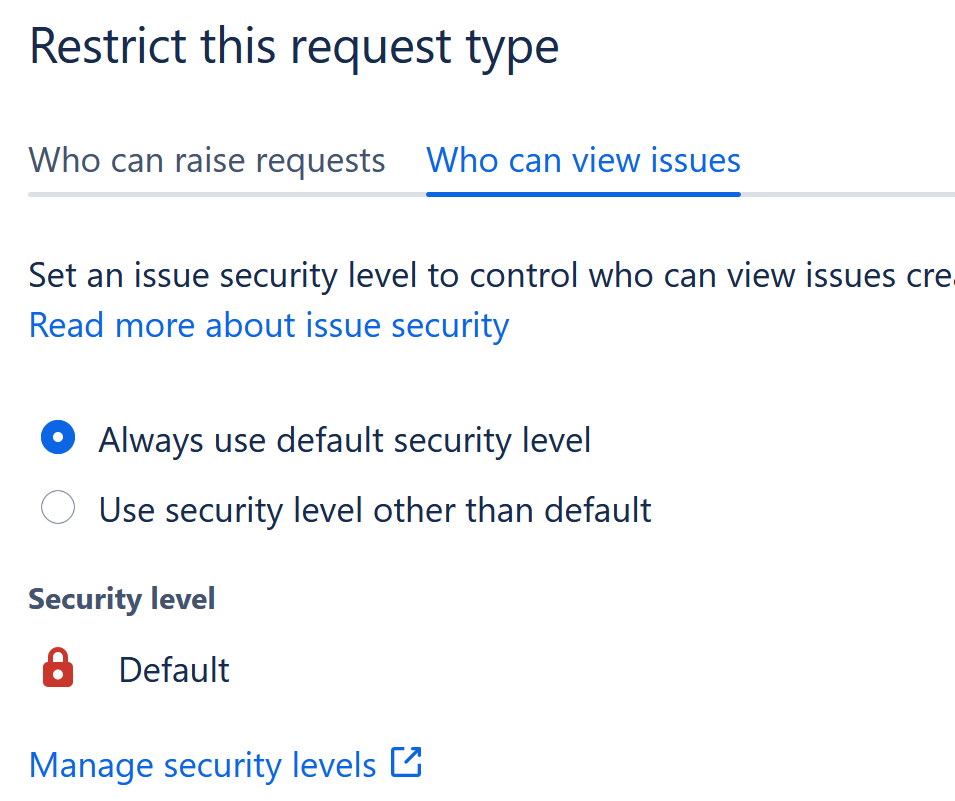The height and width of the screenshot is (801, 955).
Task: Click the 'Restrict this request type' title
Action: [x=294, y=47]
